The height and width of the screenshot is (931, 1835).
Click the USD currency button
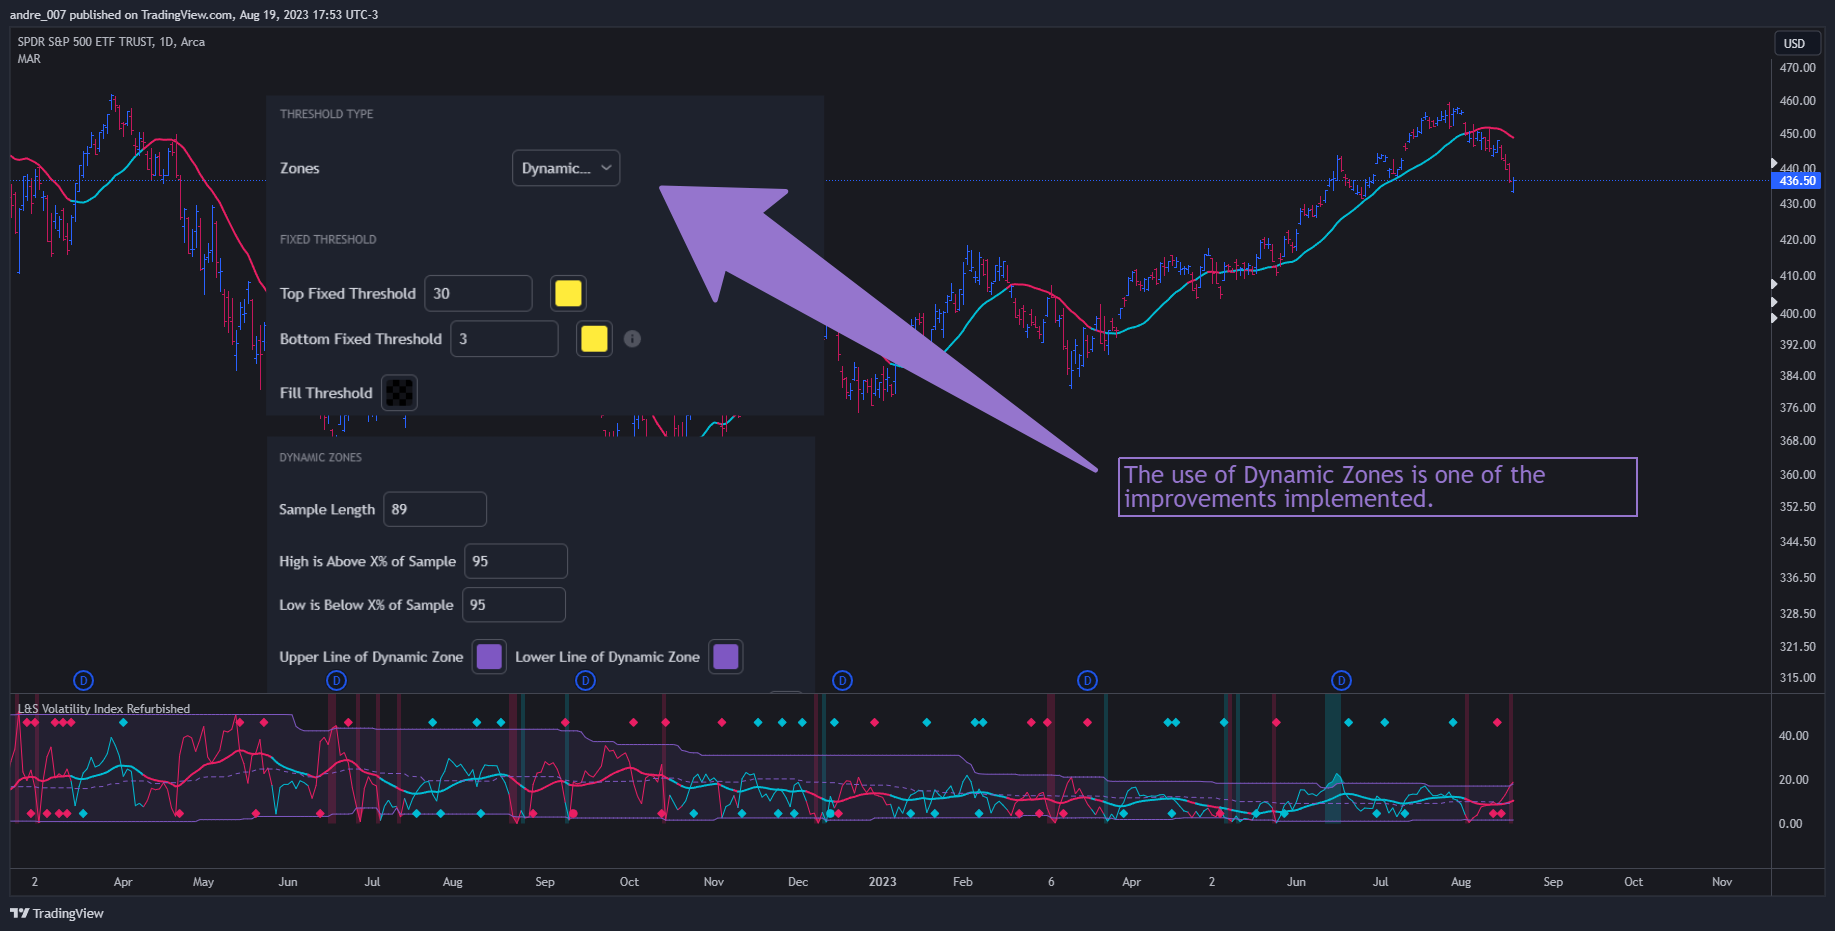tap(1795, 43)
